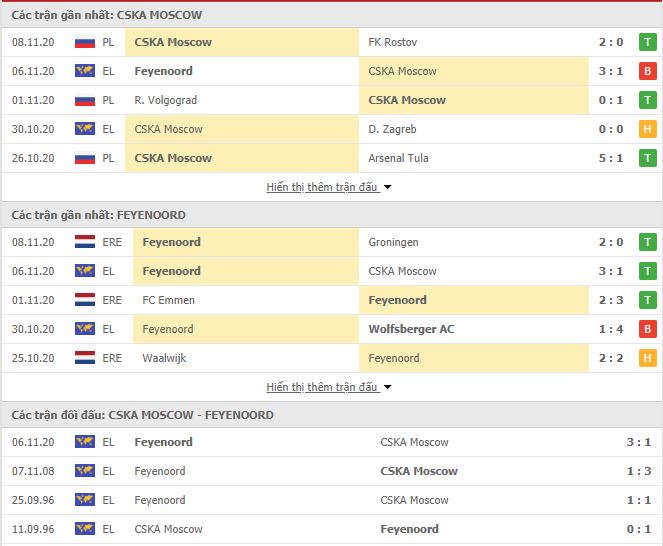Click the Russian flag on the R. Volgograd row
This screenshot has width=663, height=546.
tap(85, 101)
